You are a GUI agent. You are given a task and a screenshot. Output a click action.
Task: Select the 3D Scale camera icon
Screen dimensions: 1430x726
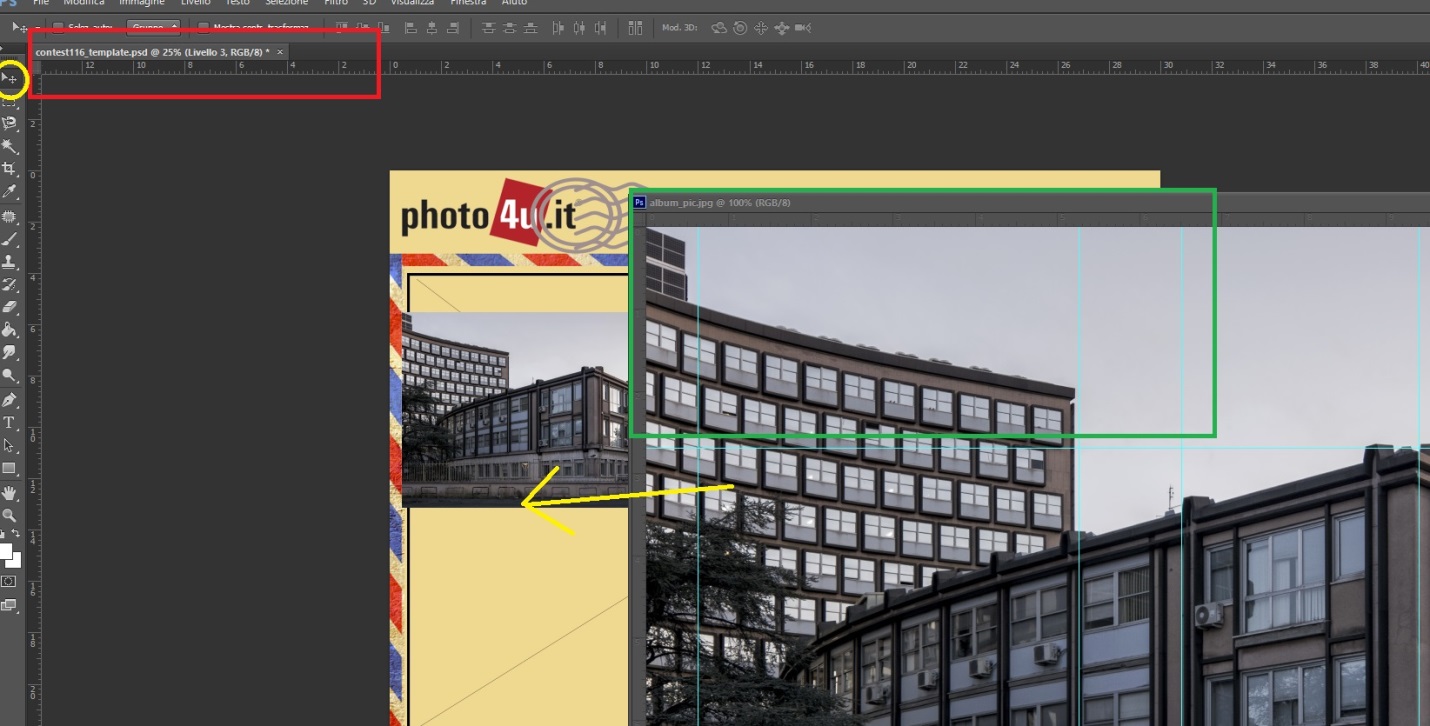802,27
